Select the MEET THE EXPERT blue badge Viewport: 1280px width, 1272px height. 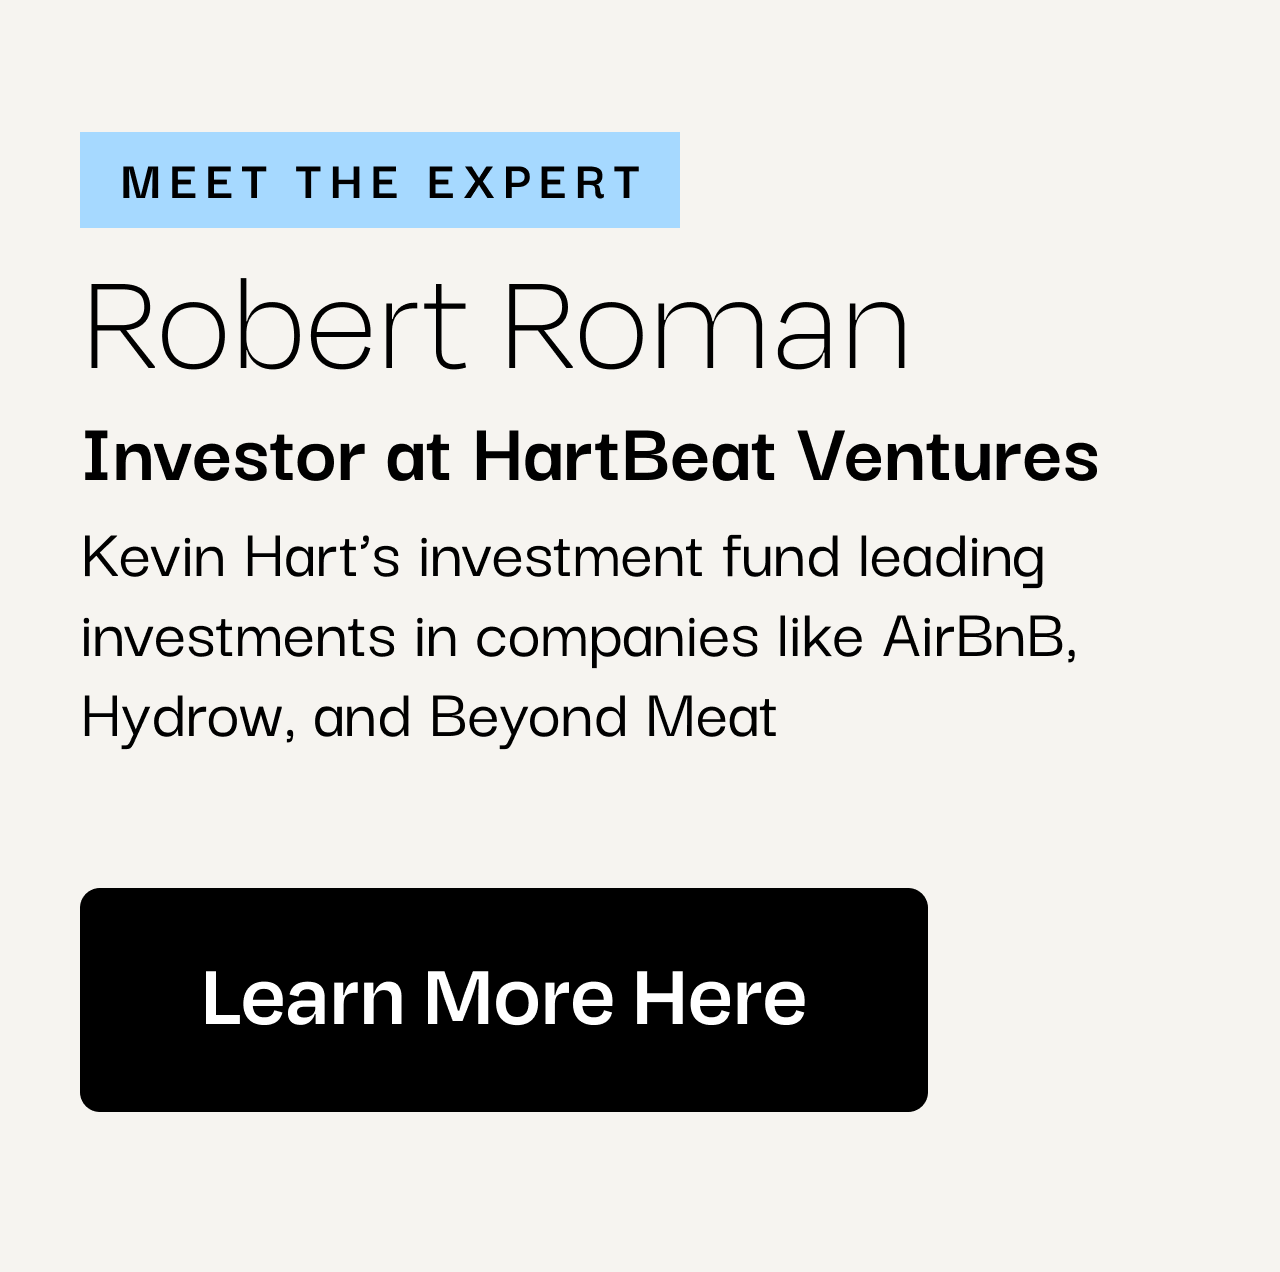(380, 180)
